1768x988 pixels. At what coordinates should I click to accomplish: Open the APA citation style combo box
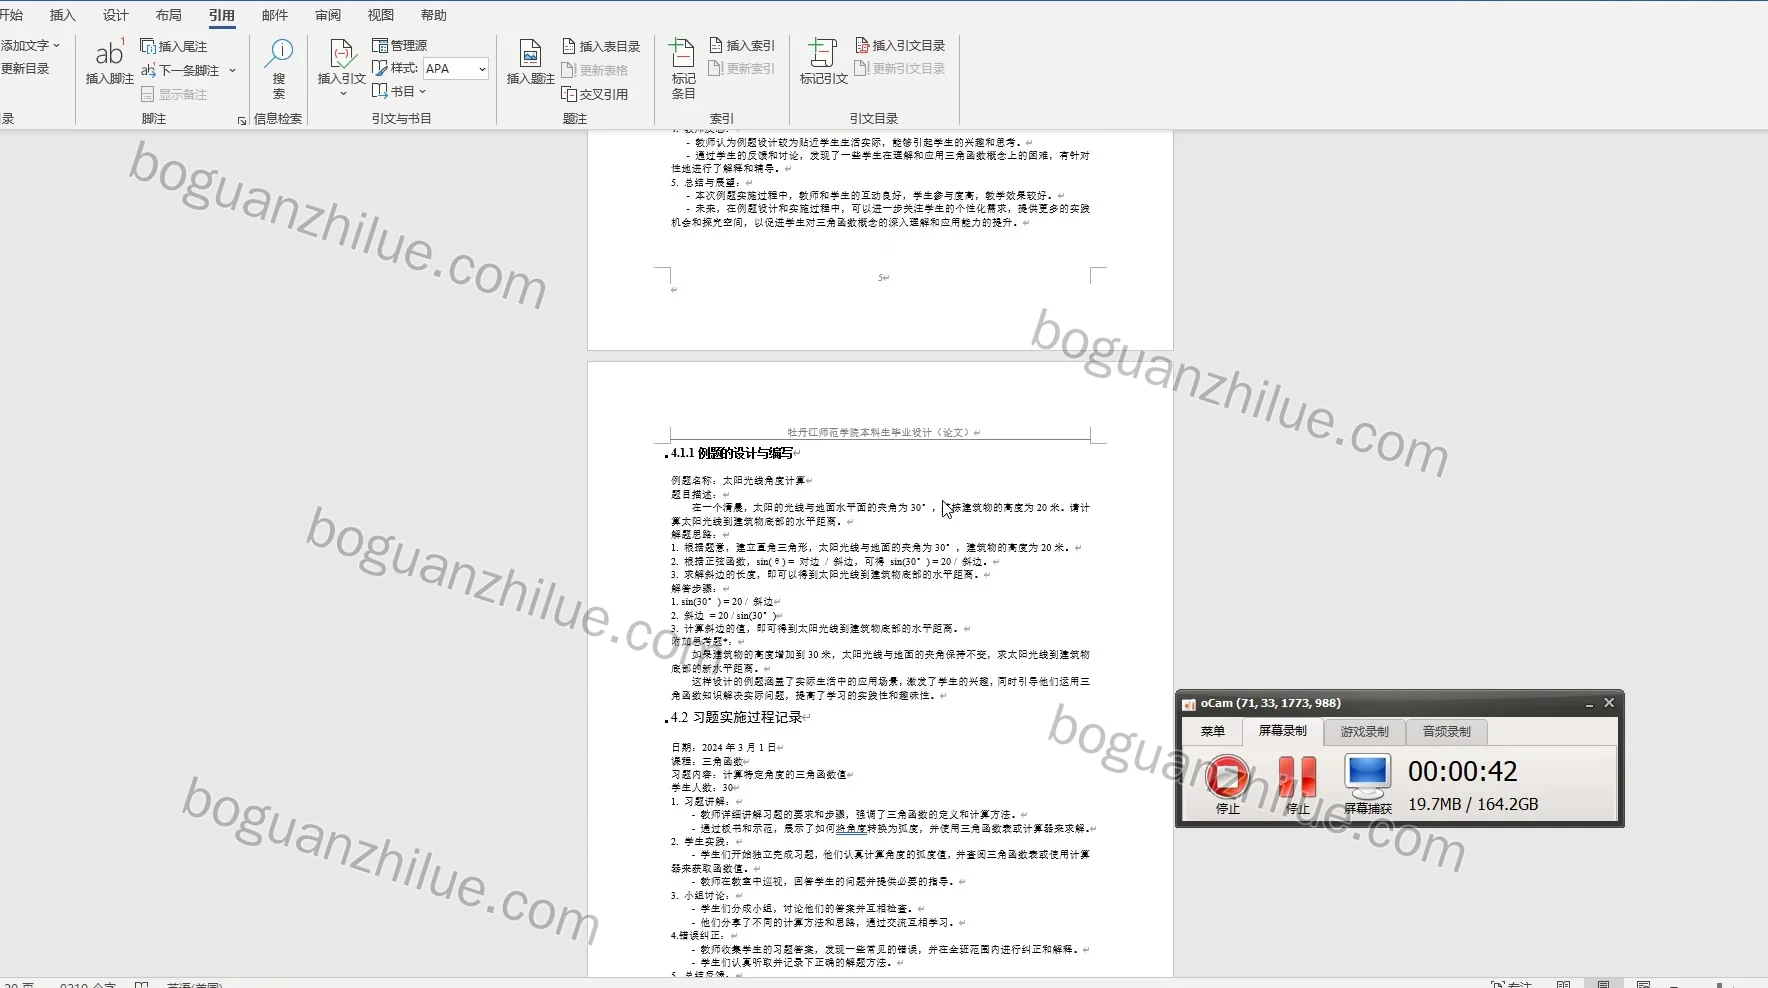point(456,69)
